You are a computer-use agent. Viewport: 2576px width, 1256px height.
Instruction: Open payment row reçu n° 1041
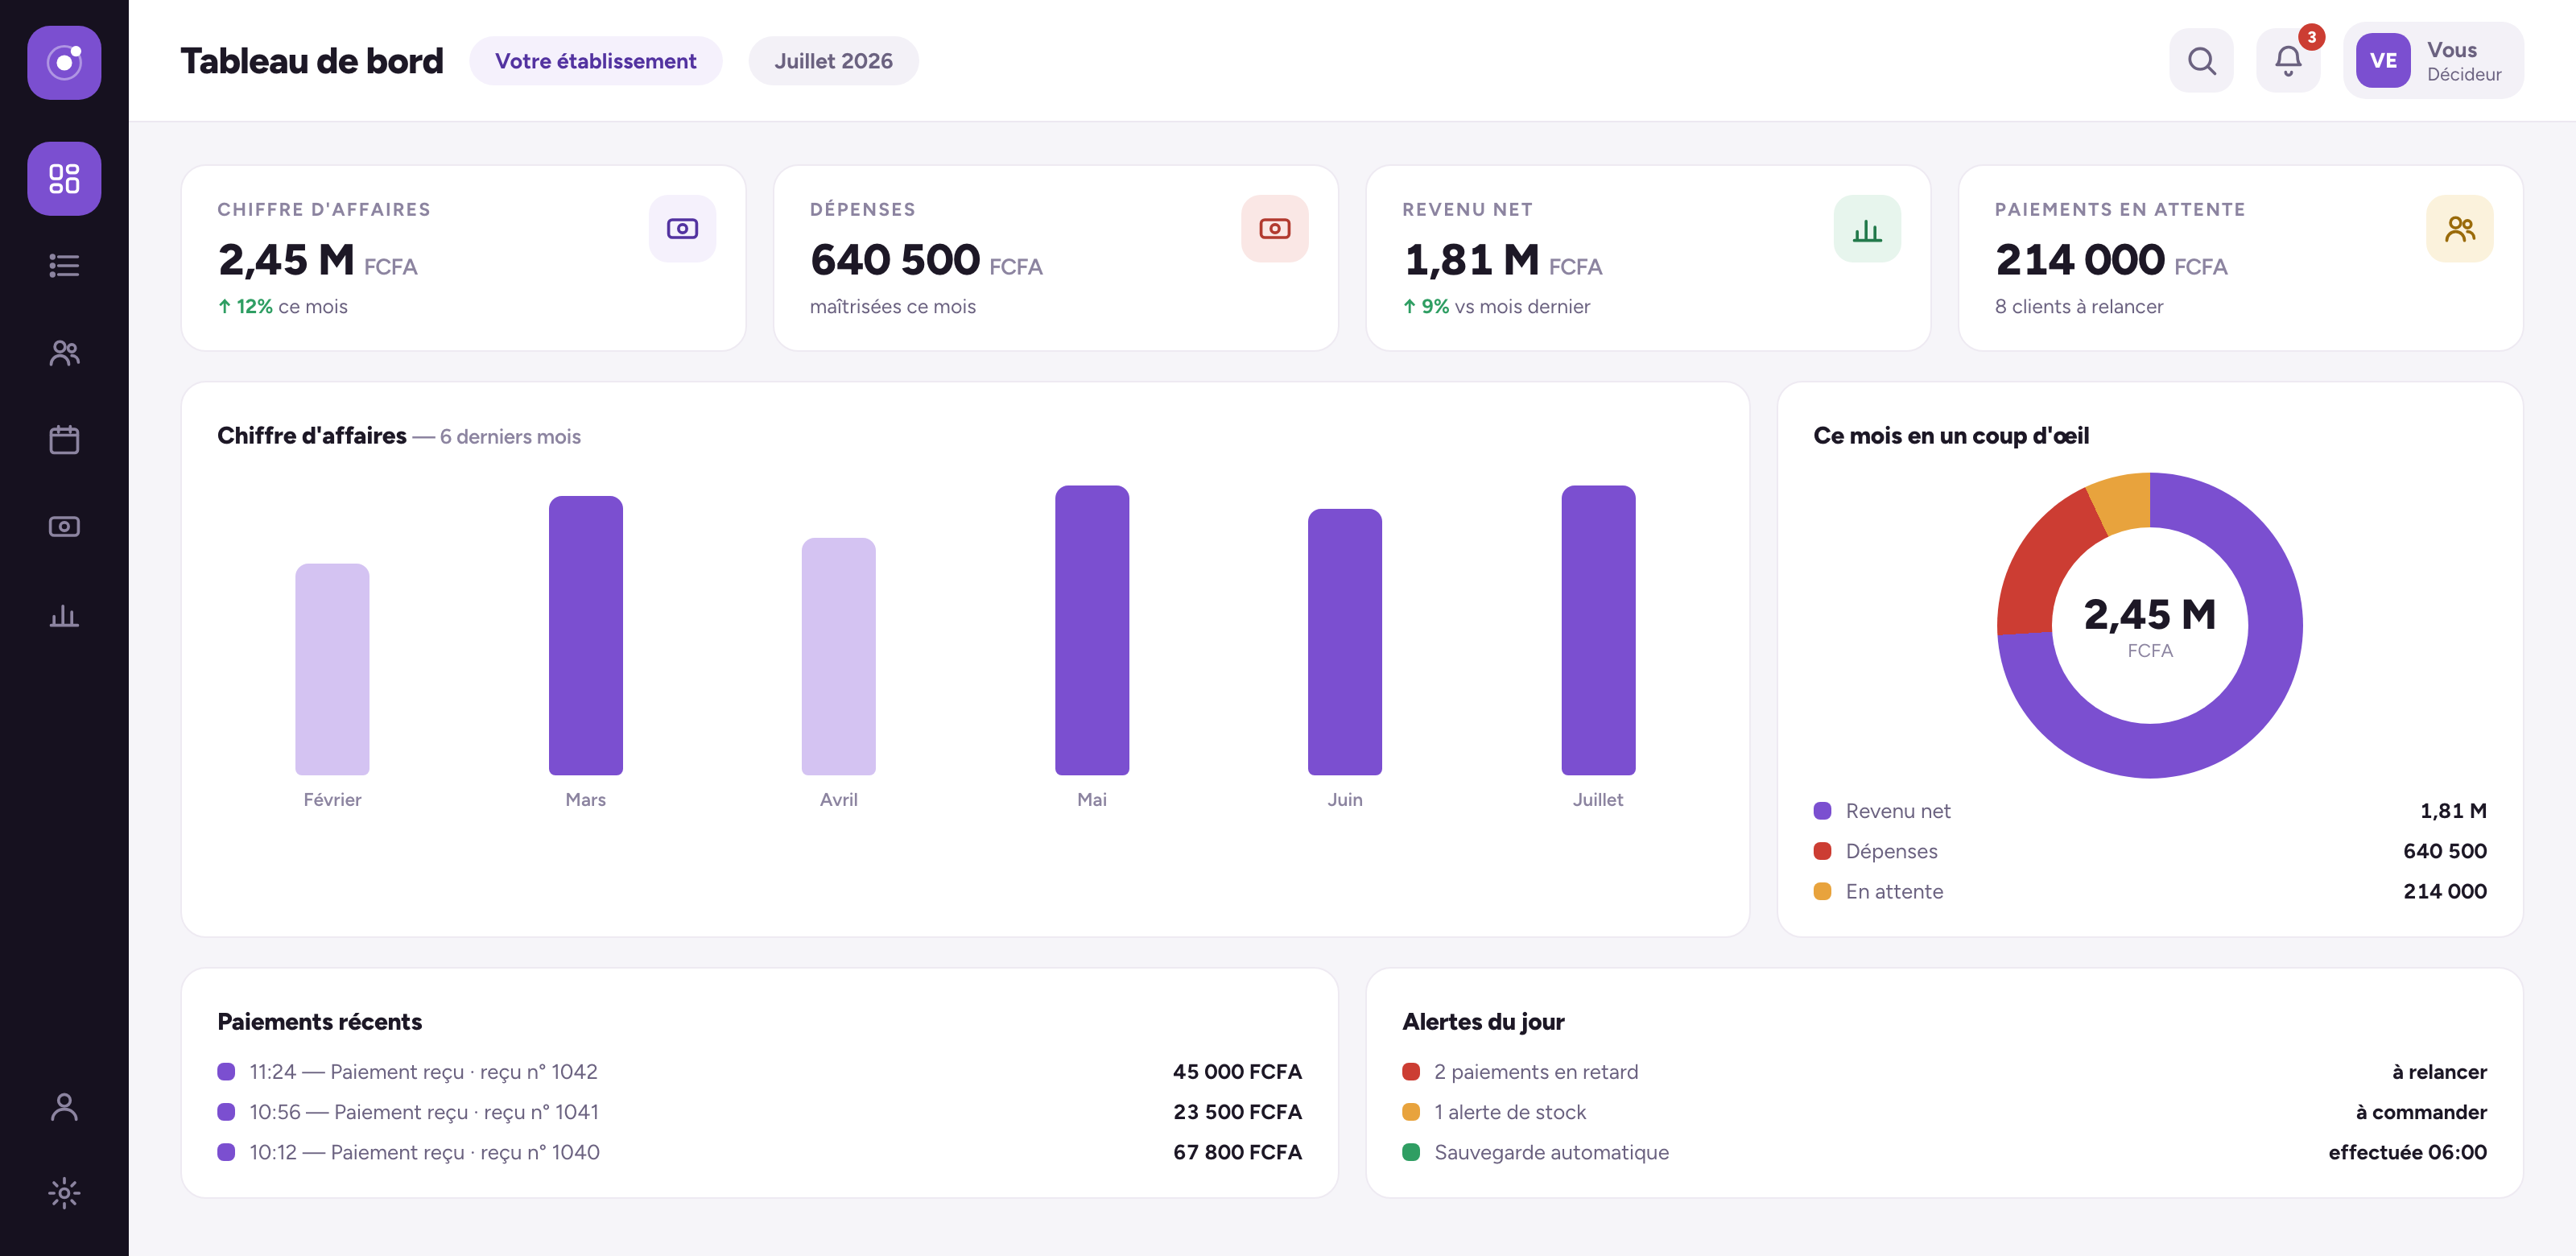(x=759, y=1112)
